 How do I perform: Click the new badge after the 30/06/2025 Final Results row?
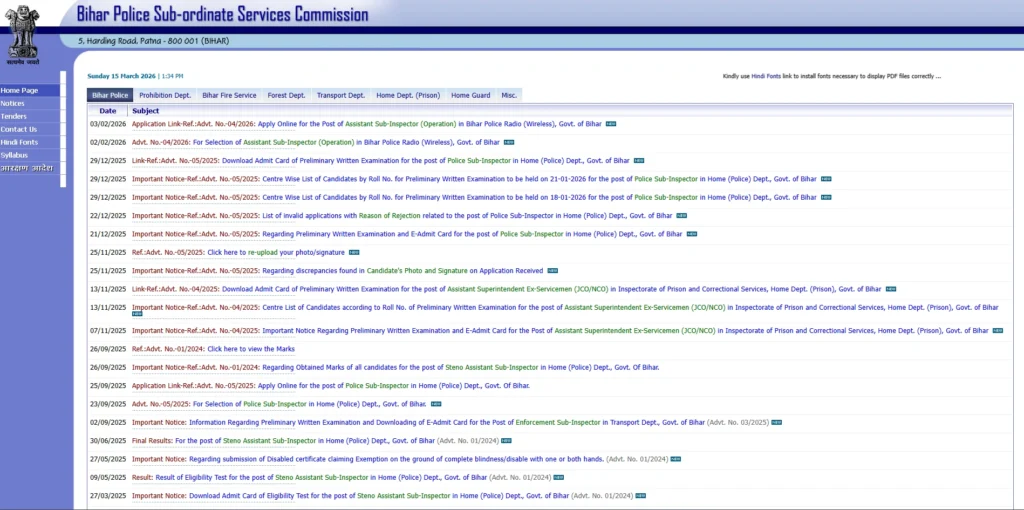pyautogui.click(x=506, y=441)
